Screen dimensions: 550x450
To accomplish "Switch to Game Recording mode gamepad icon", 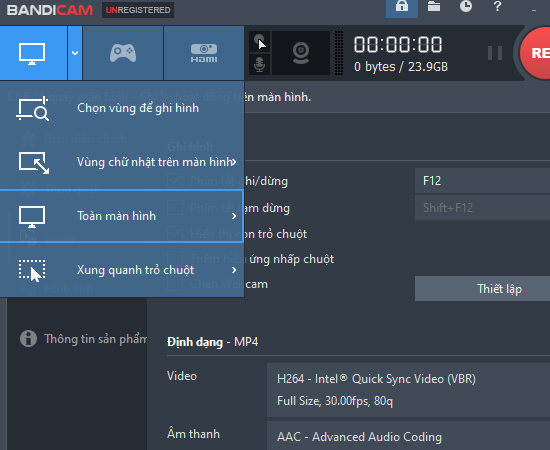I will (x=123, y=53).
